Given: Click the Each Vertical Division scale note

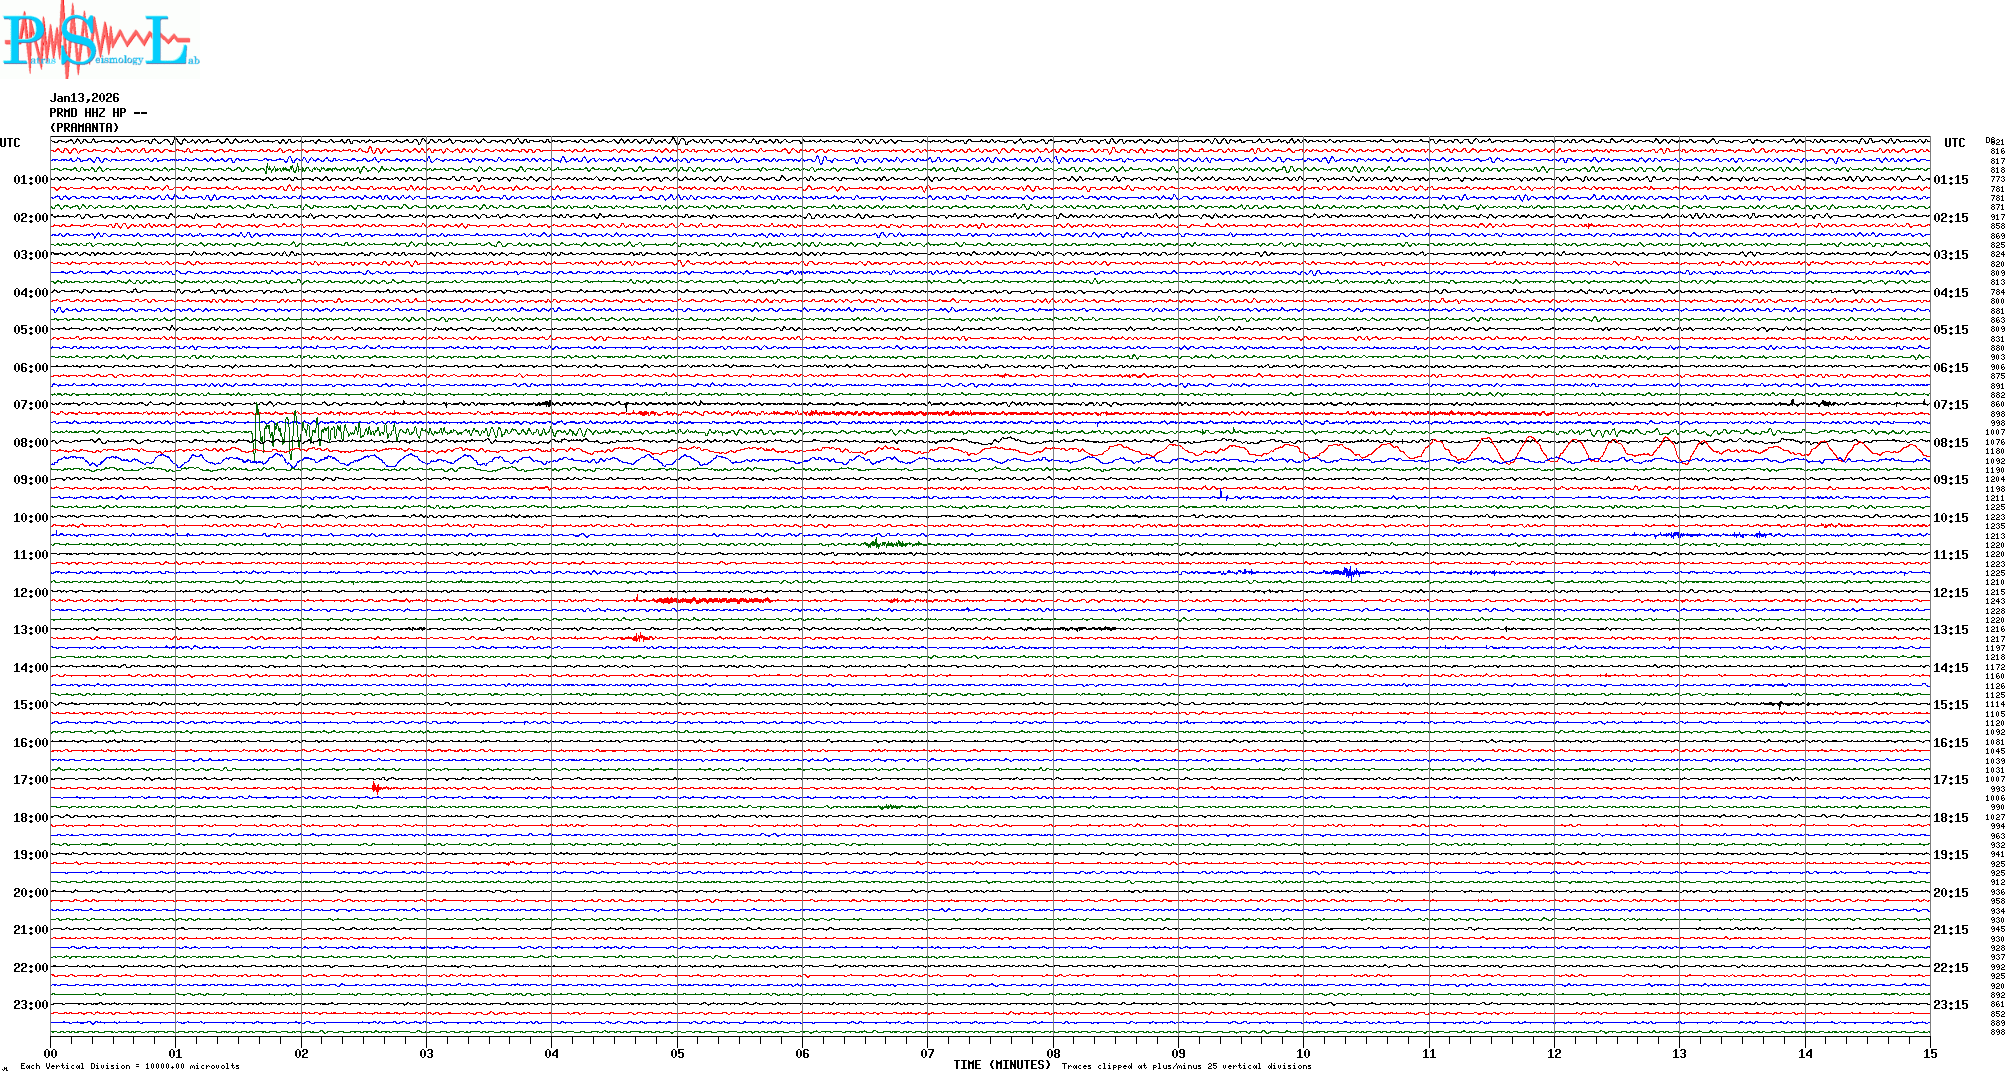Looking at the screenshot, I should tap(130, 1066).
